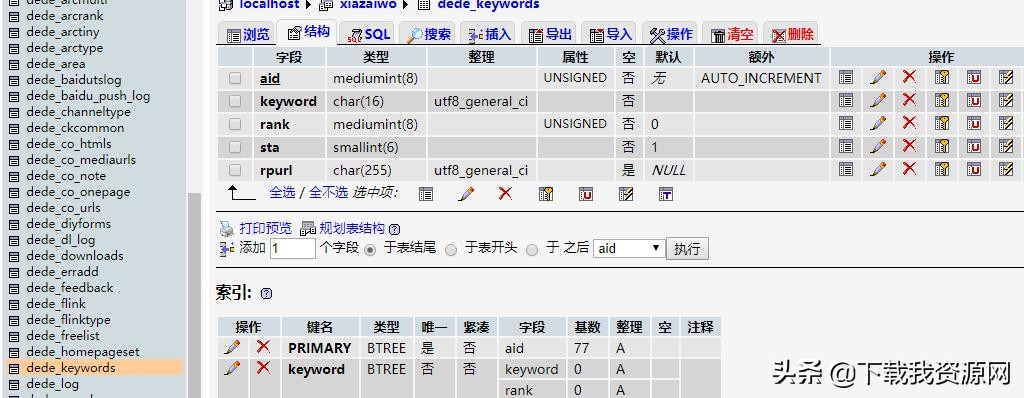Edit the rpurl field with pencil icon
The width and height of the screenshot is (1024, 398).
(x=878, y=170)
